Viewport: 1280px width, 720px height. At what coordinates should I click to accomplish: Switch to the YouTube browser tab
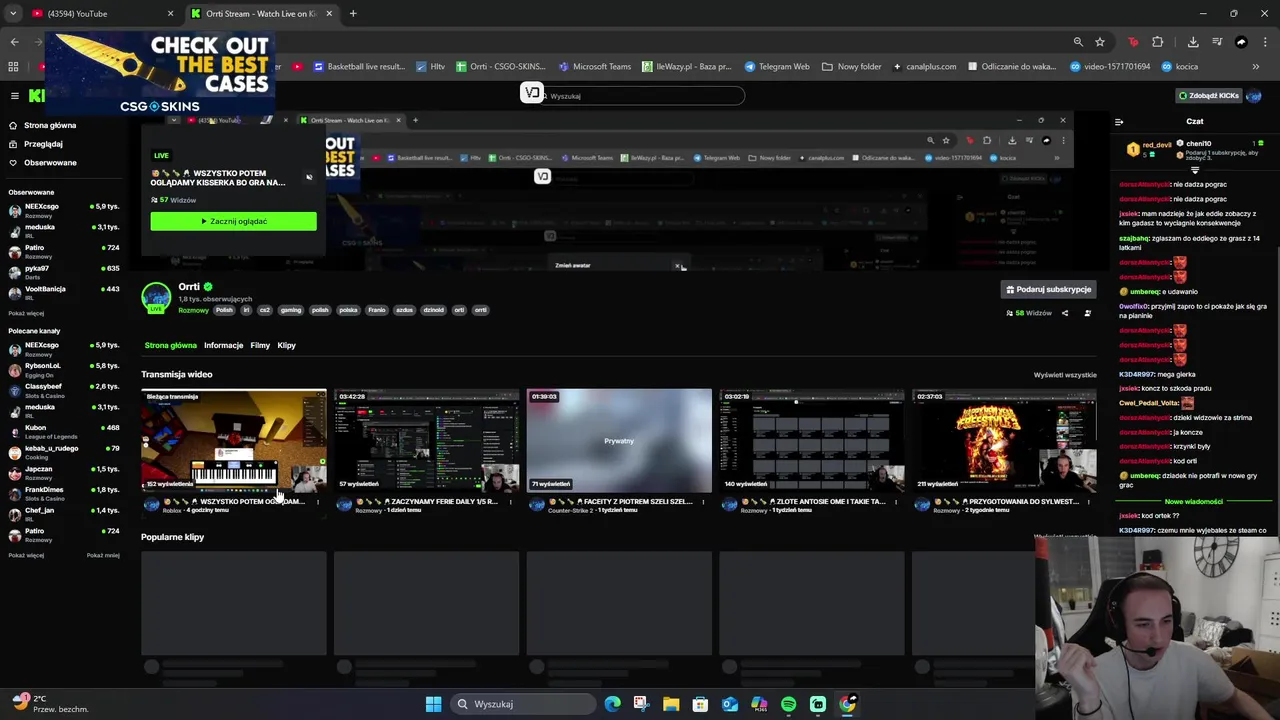click(x=100, y=14)
